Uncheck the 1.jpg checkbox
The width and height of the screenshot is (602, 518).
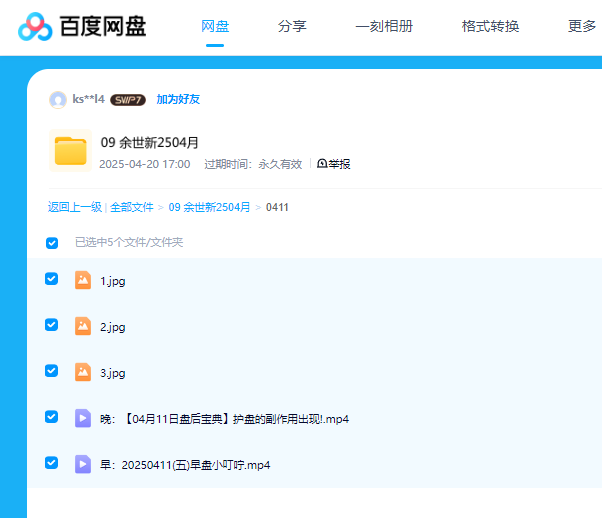pos(52,279)
